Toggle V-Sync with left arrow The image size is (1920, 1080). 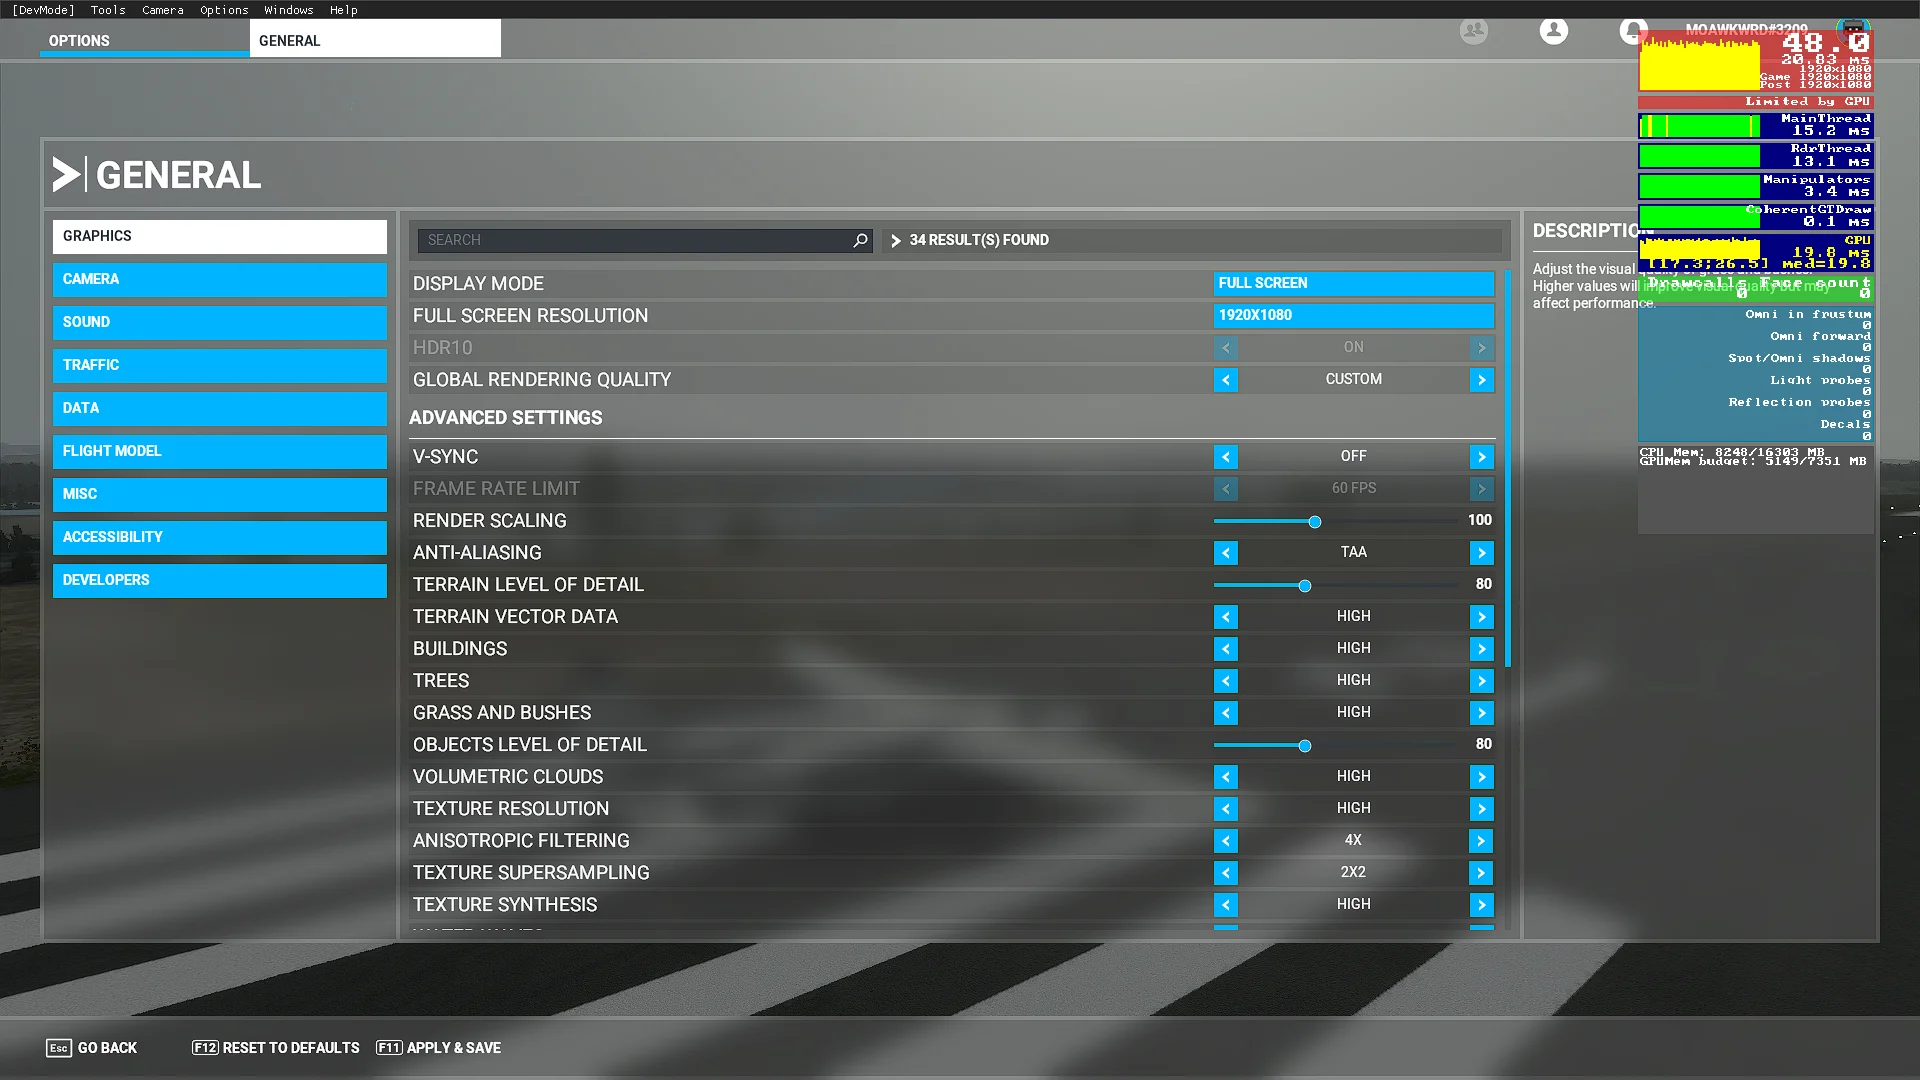[1225, 456]
